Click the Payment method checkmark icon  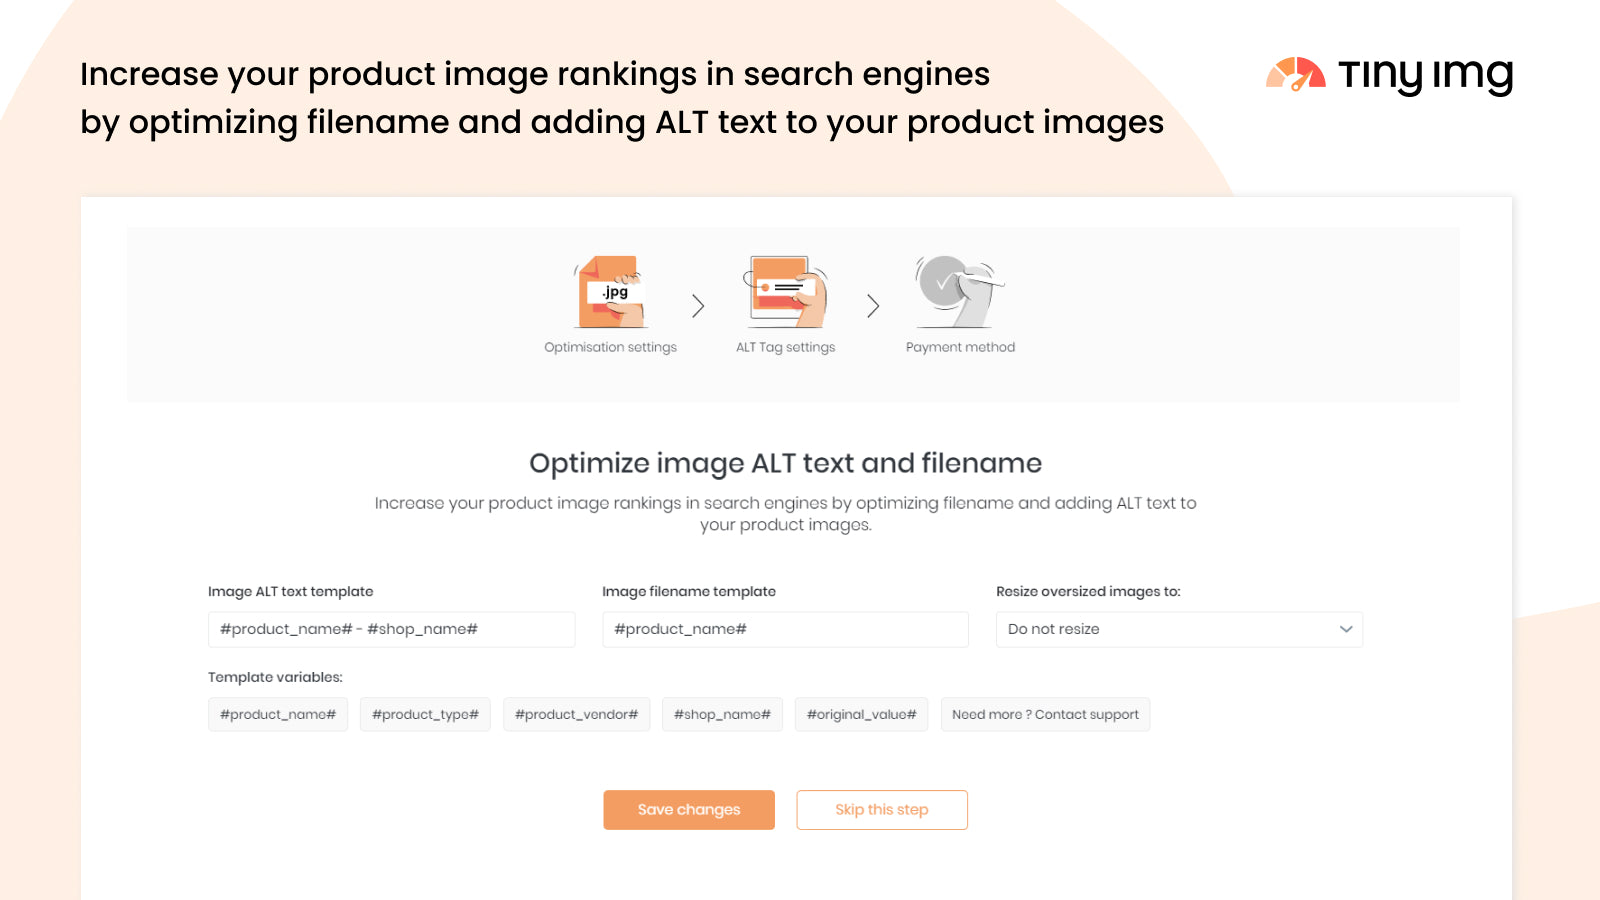959,291
